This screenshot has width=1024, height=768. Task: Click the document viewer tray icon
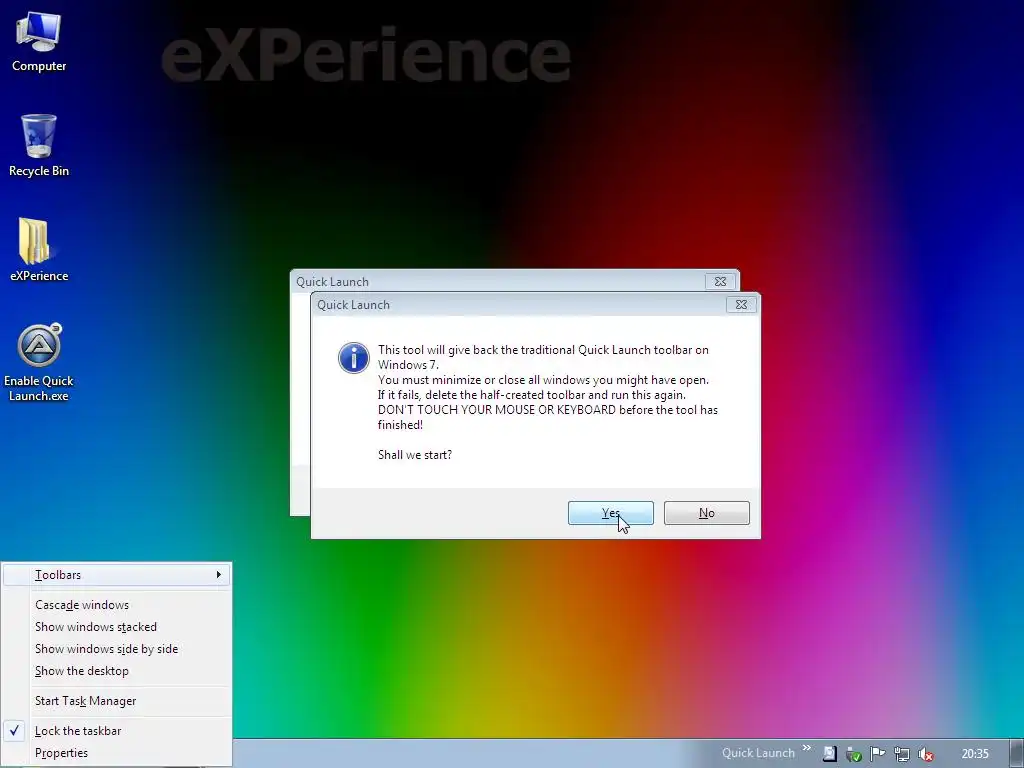pyautogui.click(x=829, y=754)
